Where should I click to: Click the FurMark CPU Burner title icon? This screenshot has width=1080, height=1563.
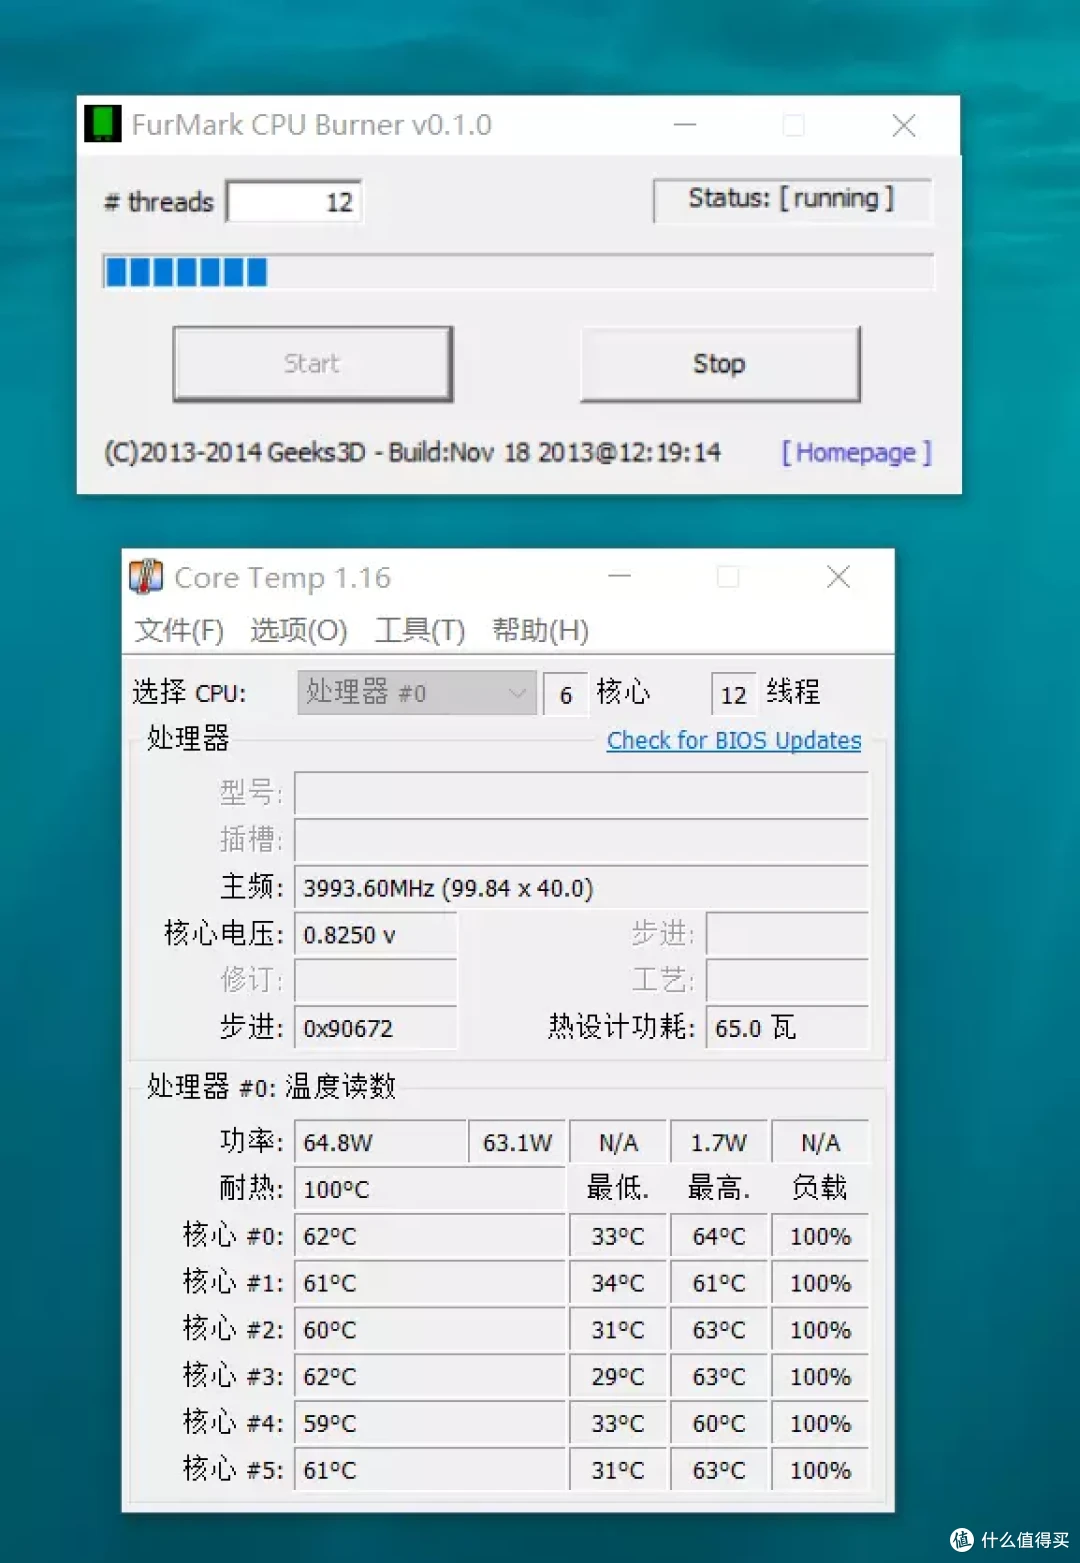coord(102,124)
